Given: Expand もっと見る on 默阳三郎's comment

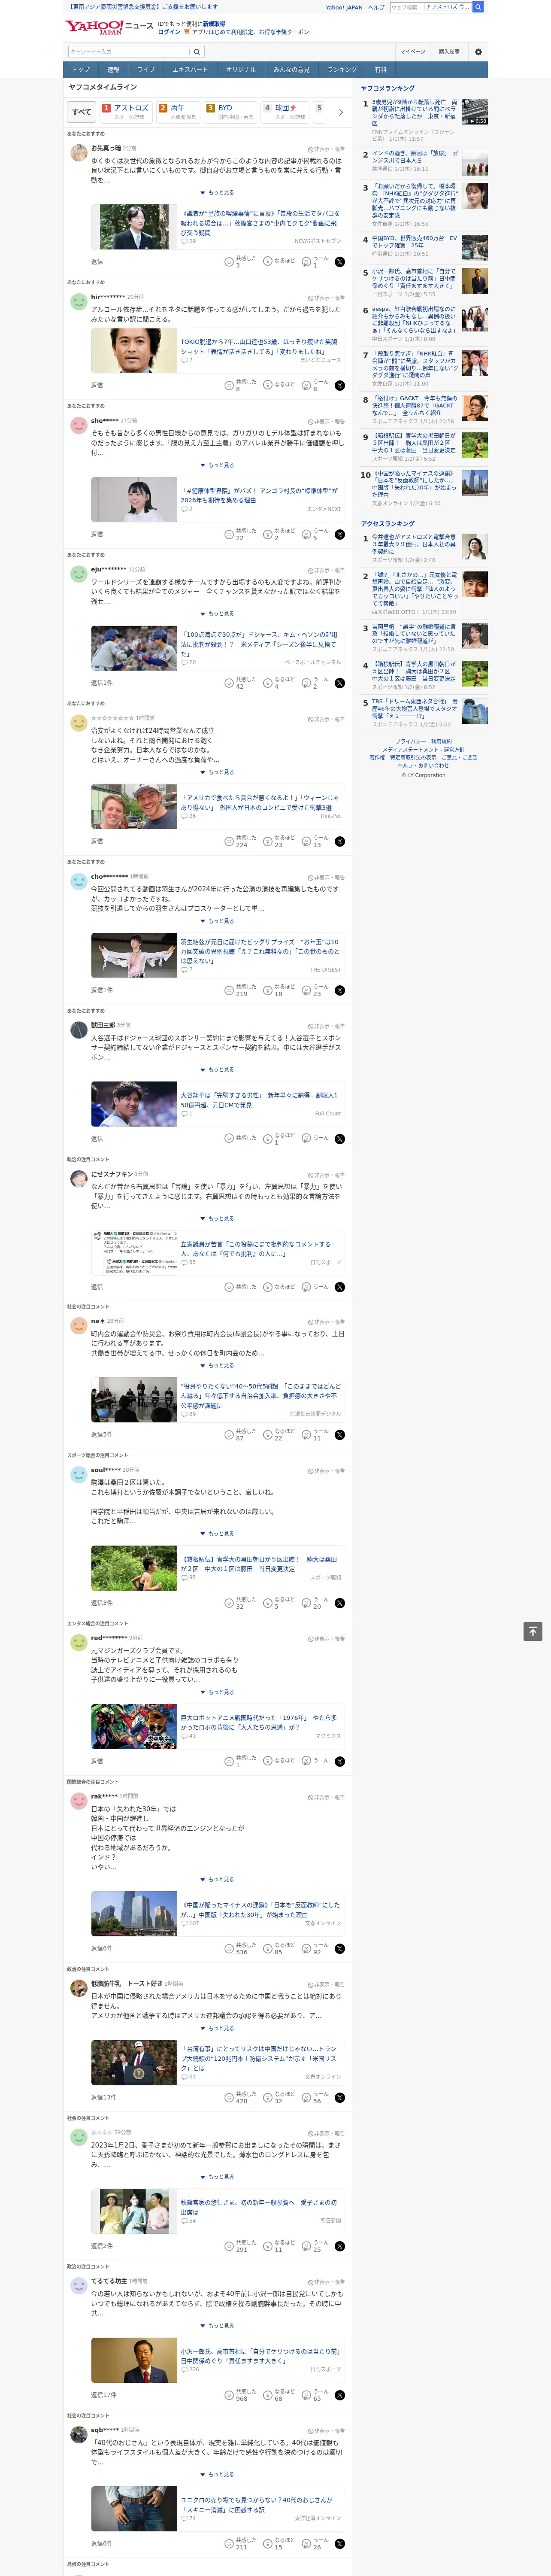Looking at the screenshot, I should pyautogui.click(x=217, y=1069).
